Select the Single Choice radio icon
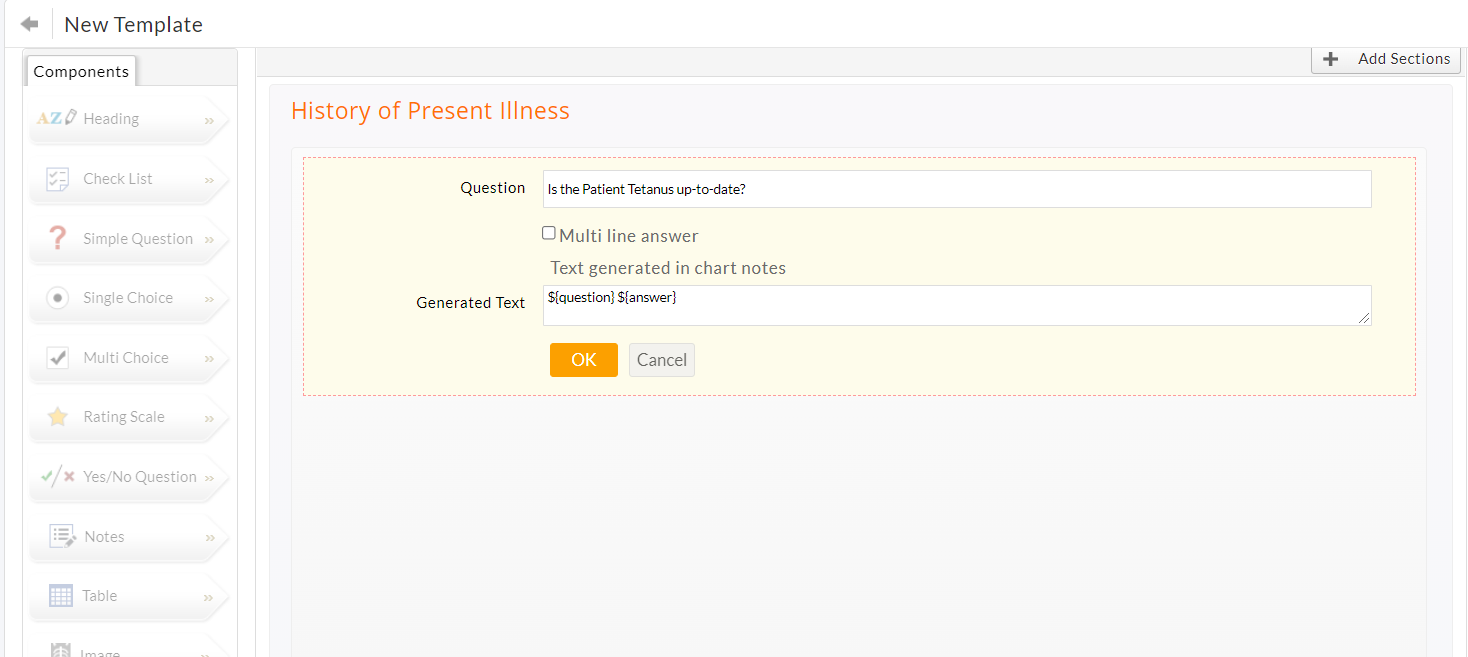The width and height of the screenshot is (1468, 657). [58, 298]
